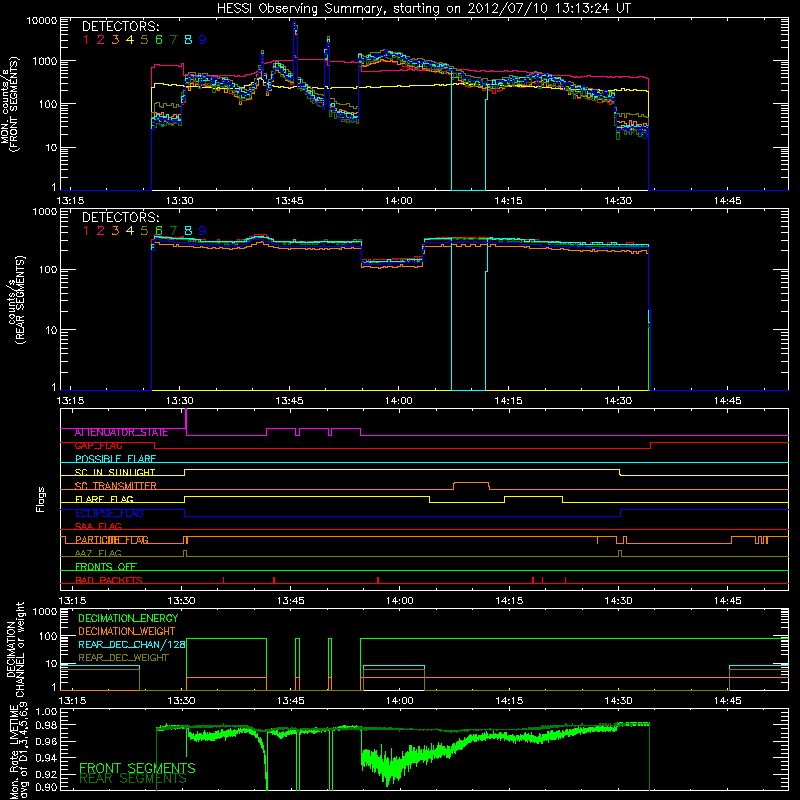The image size is (800, 800).
Task: Click 14:45 tick under front segments plot
Action: [728, 201]
